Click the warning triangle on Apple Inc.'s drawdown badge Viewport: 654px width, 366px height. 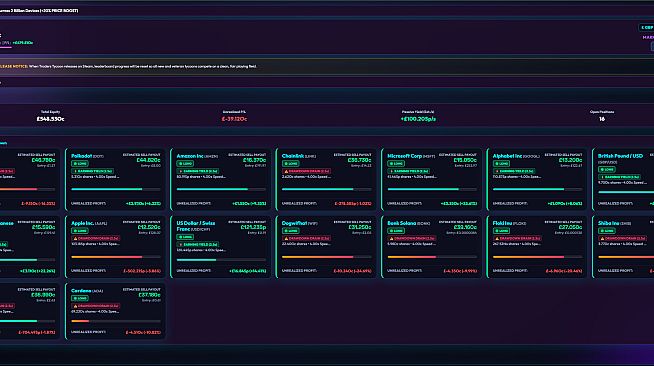(75, 238)
